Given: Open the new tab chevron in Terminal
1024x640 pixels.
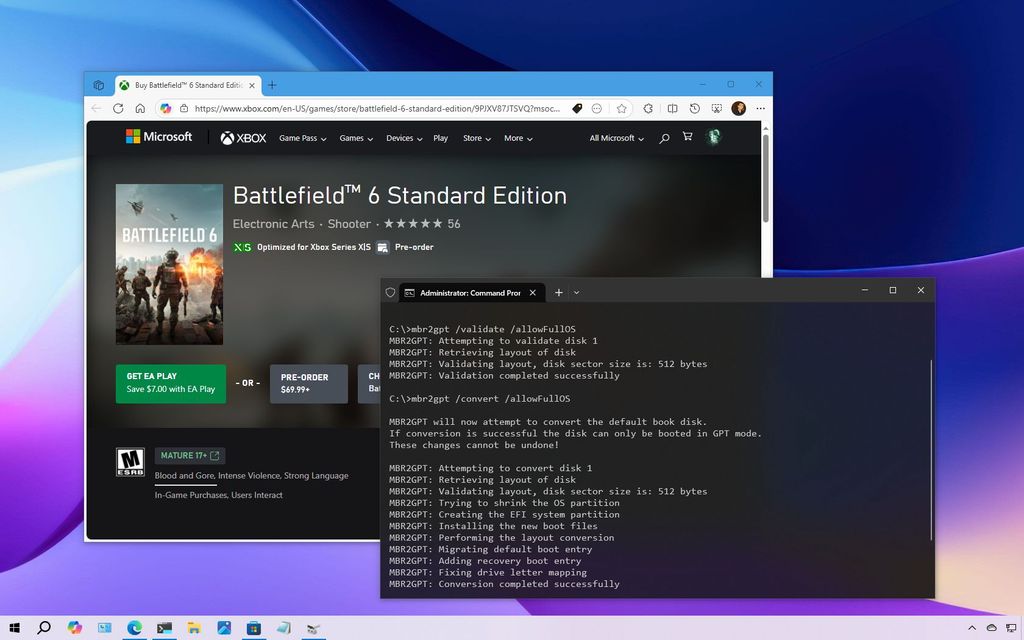Looking at the screenshot, I should point(576,292).
